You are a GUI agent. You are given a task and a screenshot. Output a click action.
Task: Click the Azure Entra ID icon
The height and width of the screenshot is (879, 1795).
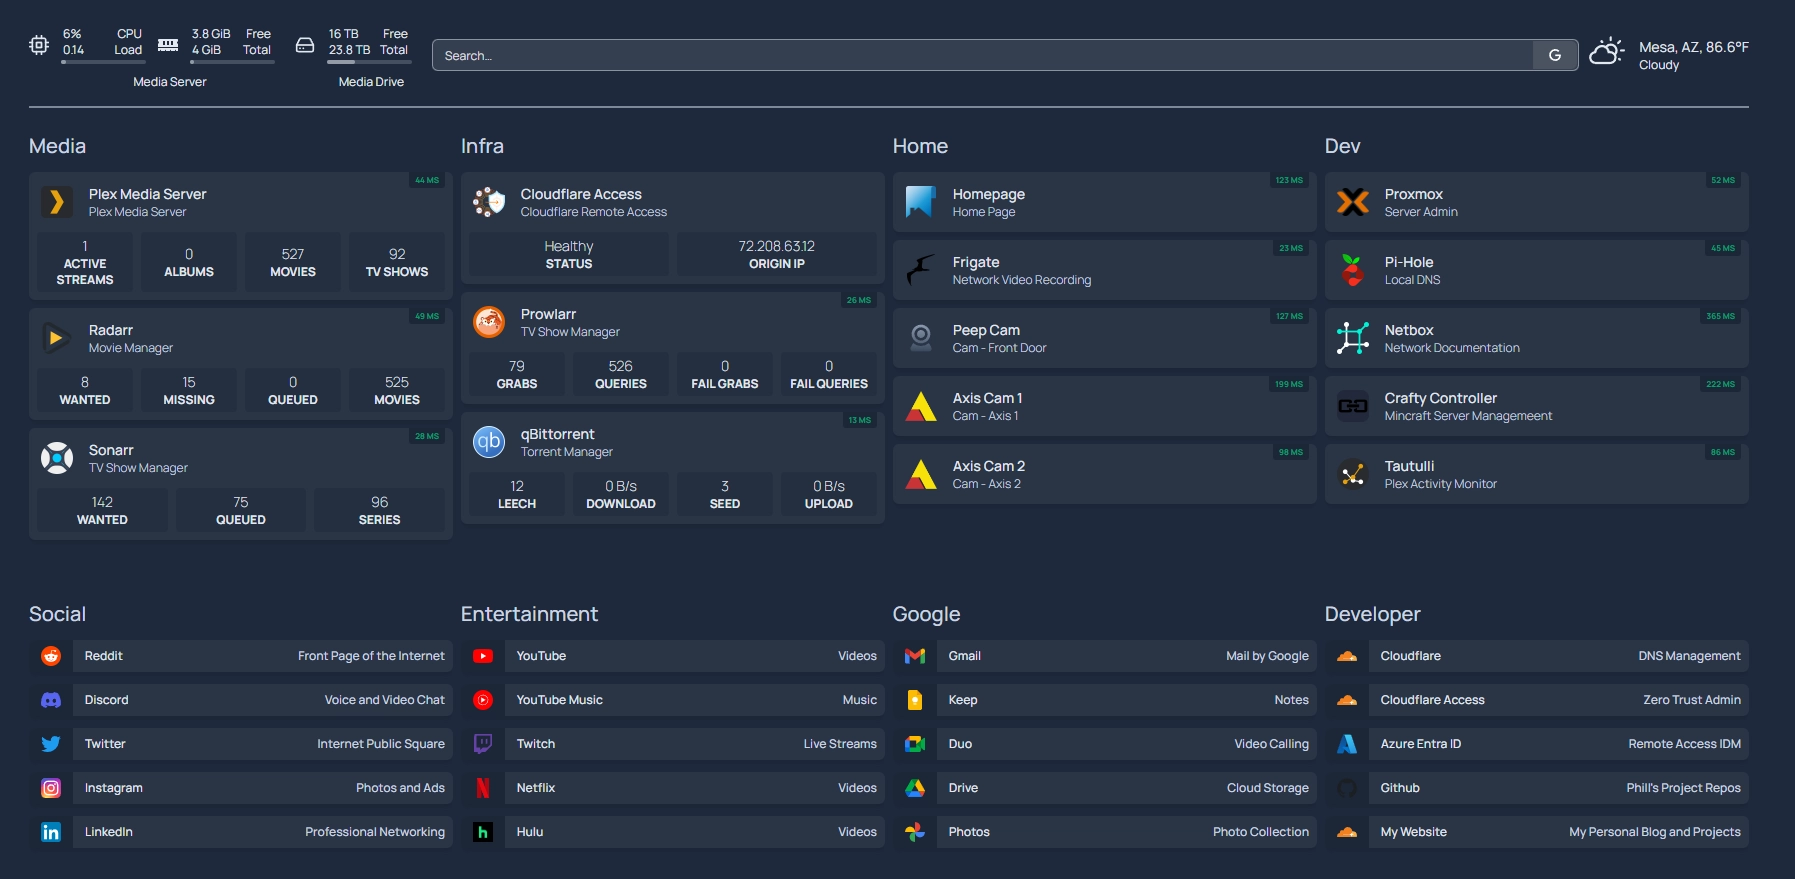pyautogui.click(x=1347, y=744)
